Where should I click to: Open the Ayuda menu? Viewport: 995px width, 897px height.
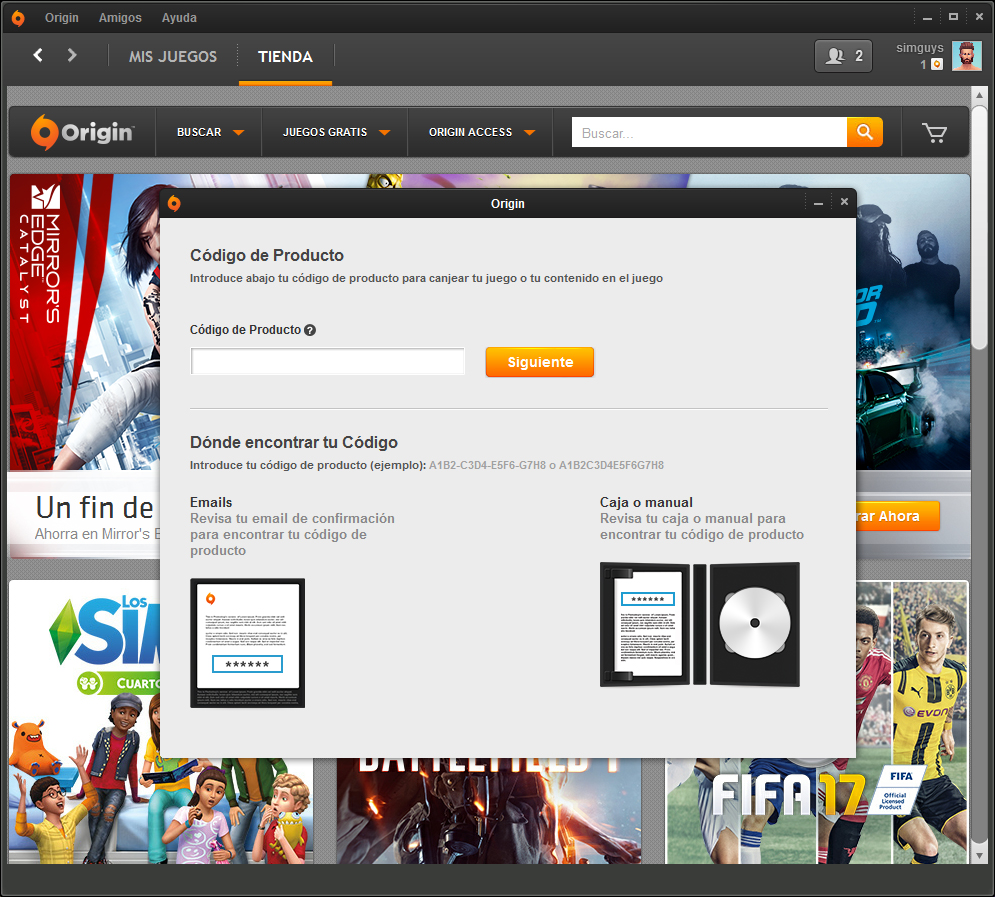179,18
